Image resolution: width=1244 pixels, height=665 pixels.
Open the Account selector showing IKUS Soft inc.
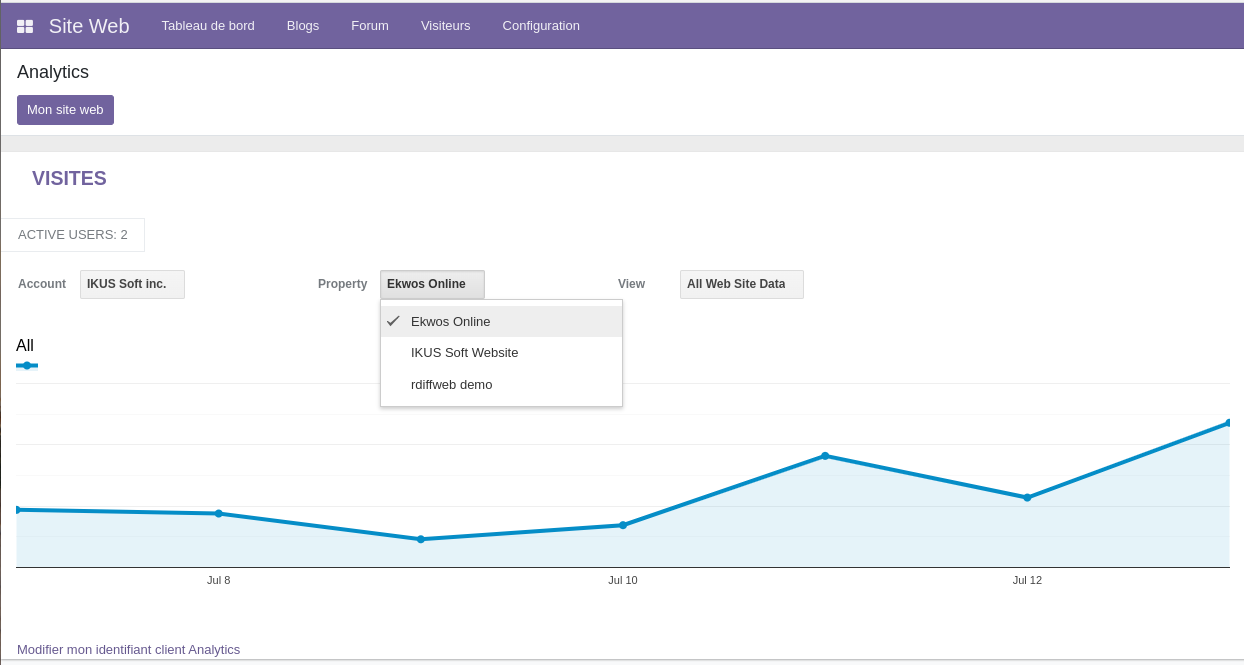(x=132, y=284)
